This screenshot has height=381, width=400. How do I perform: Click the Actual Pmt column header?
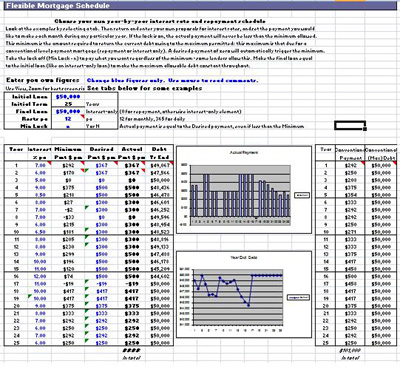(132, 153)
